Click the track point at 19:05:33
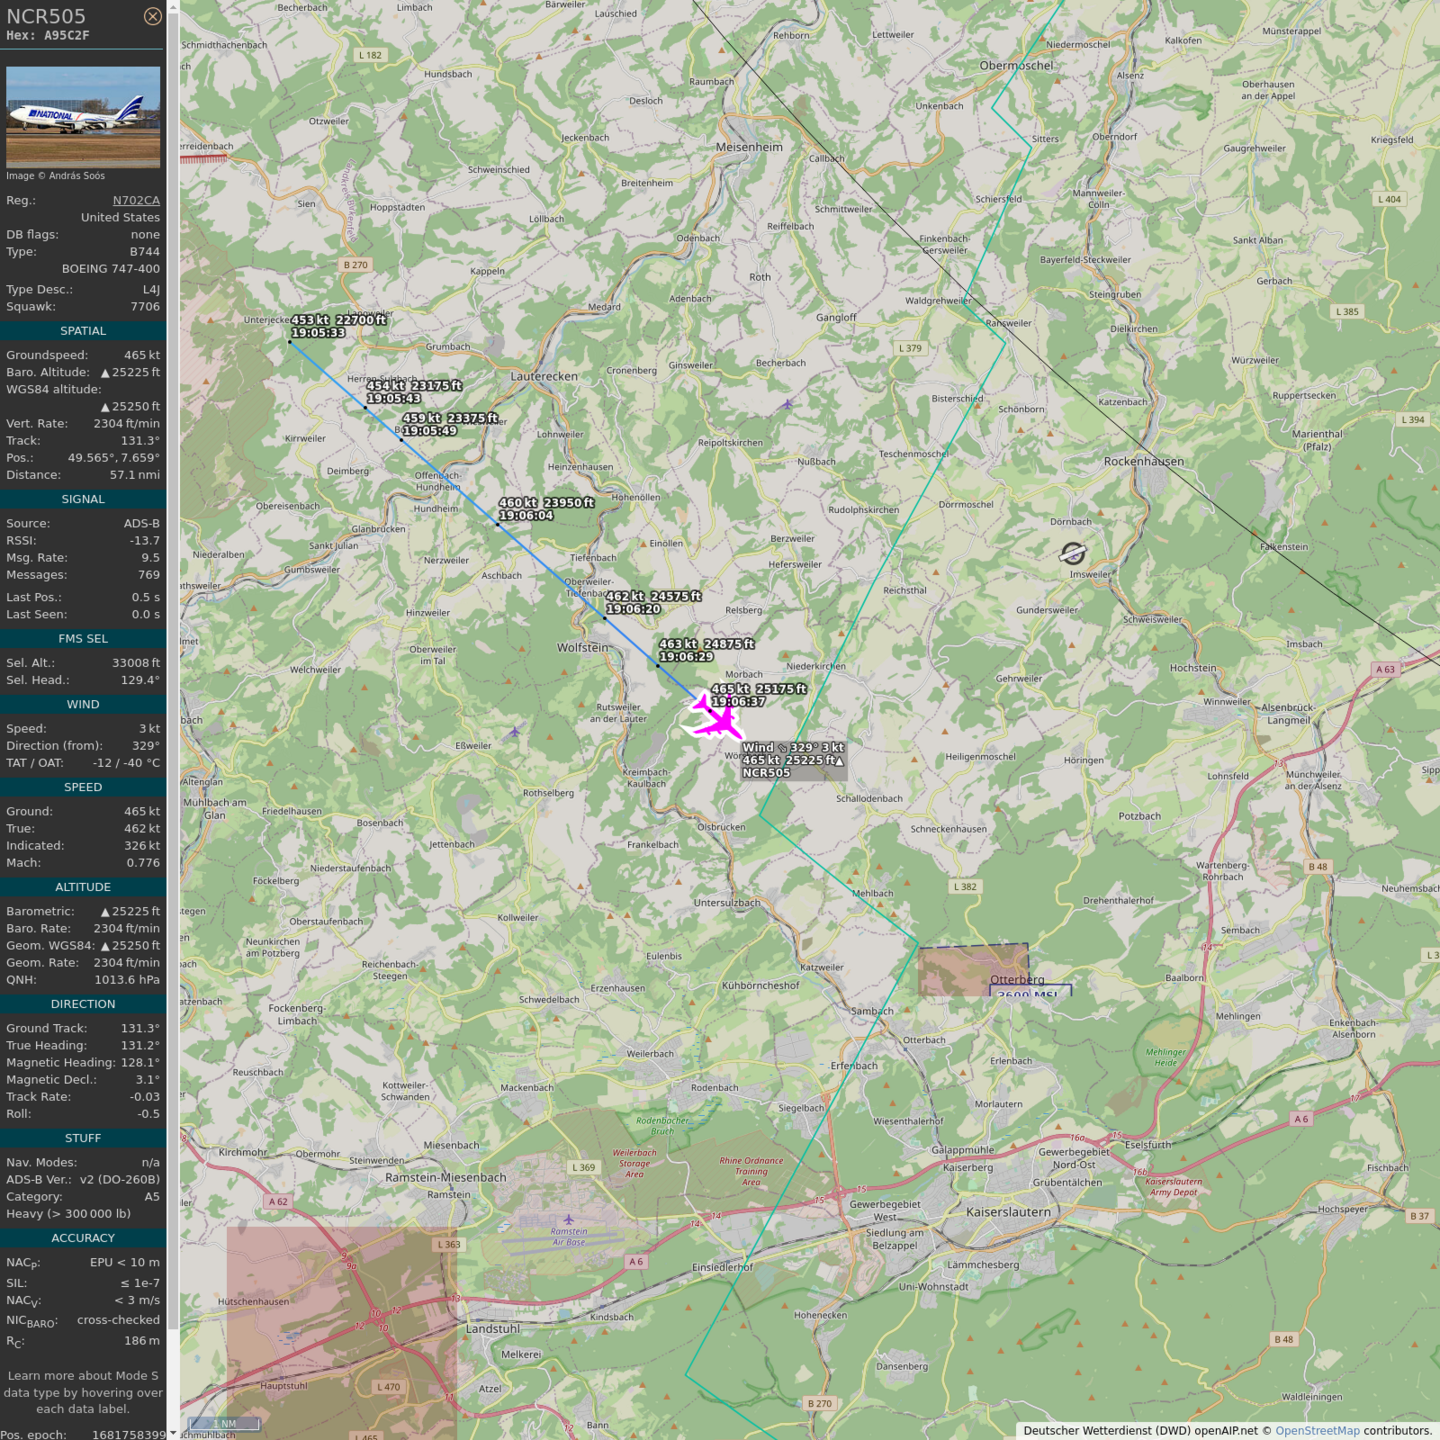The image size is (1440, 1440). tap(290, 342)
